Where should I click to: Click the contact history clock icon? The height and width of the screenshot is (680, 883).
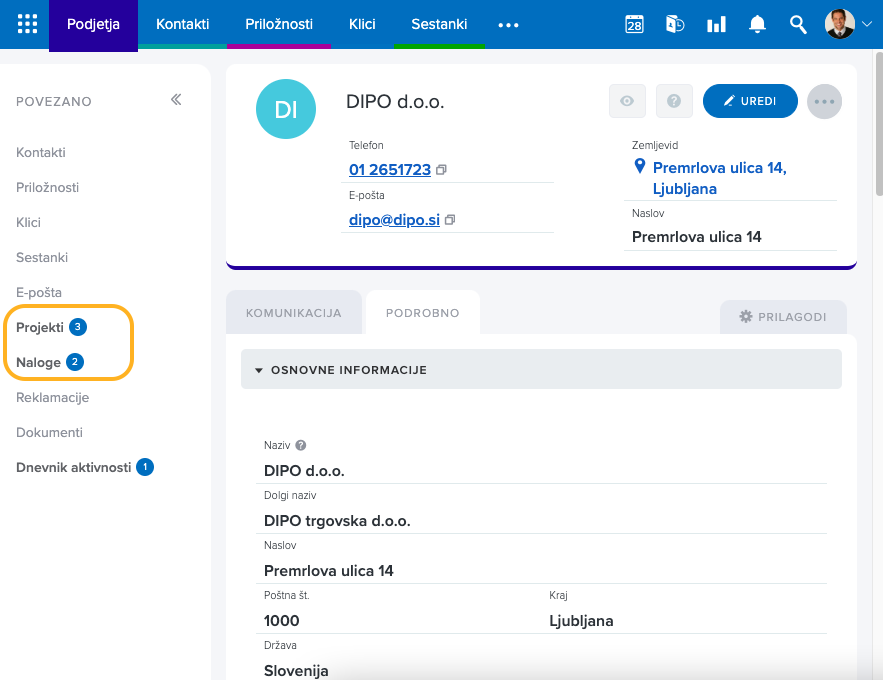point(675,25)
